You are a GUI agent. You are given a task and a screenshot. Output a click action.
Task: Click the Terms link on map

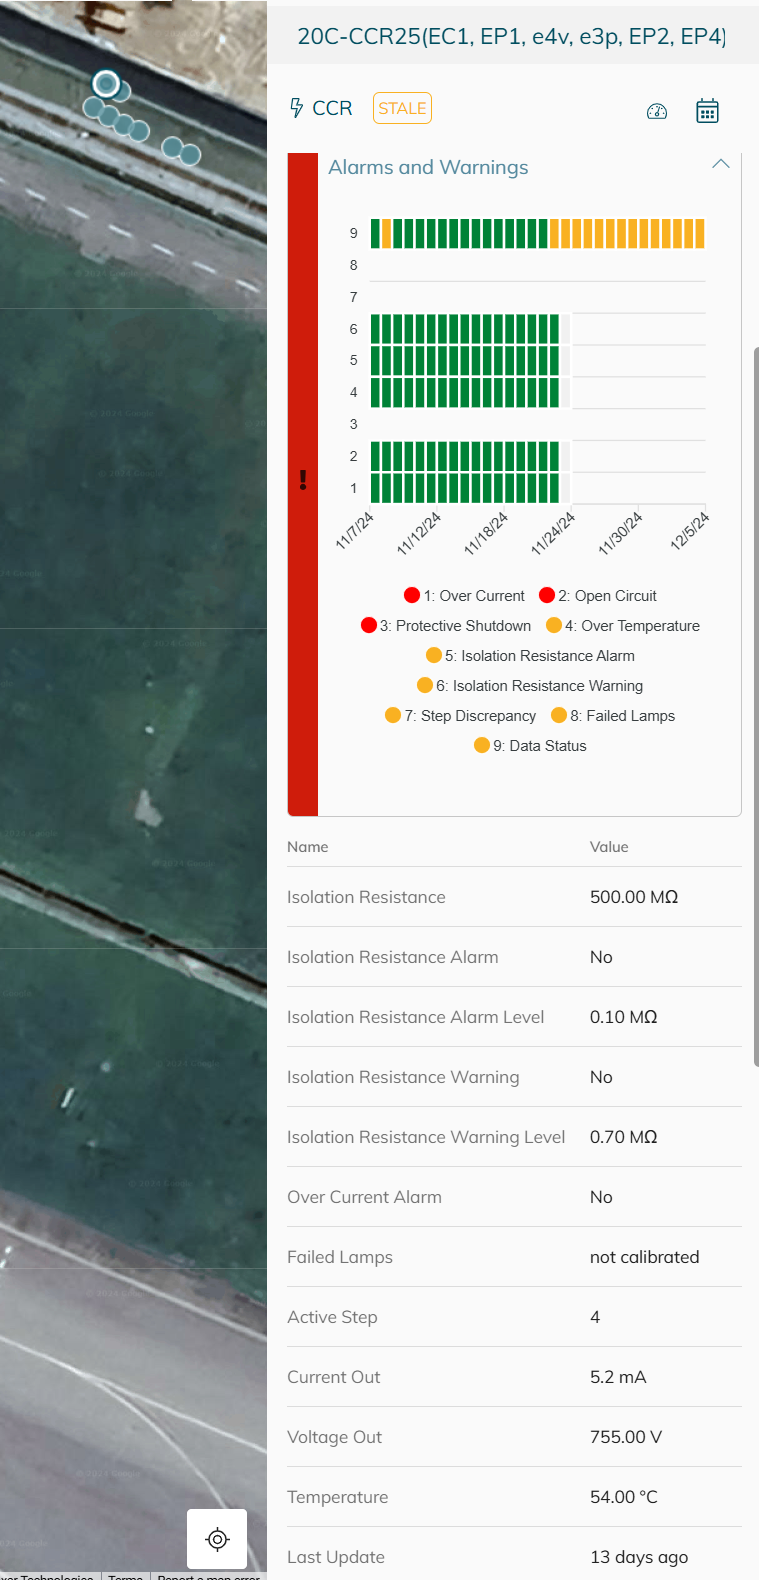[x=125, y=1575]
